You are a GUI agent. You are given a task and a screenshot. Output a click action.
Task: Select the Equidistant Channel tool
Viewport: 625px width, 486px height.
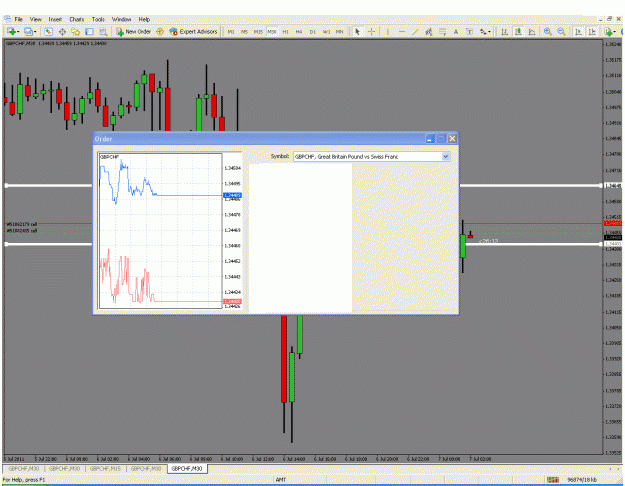429,31
